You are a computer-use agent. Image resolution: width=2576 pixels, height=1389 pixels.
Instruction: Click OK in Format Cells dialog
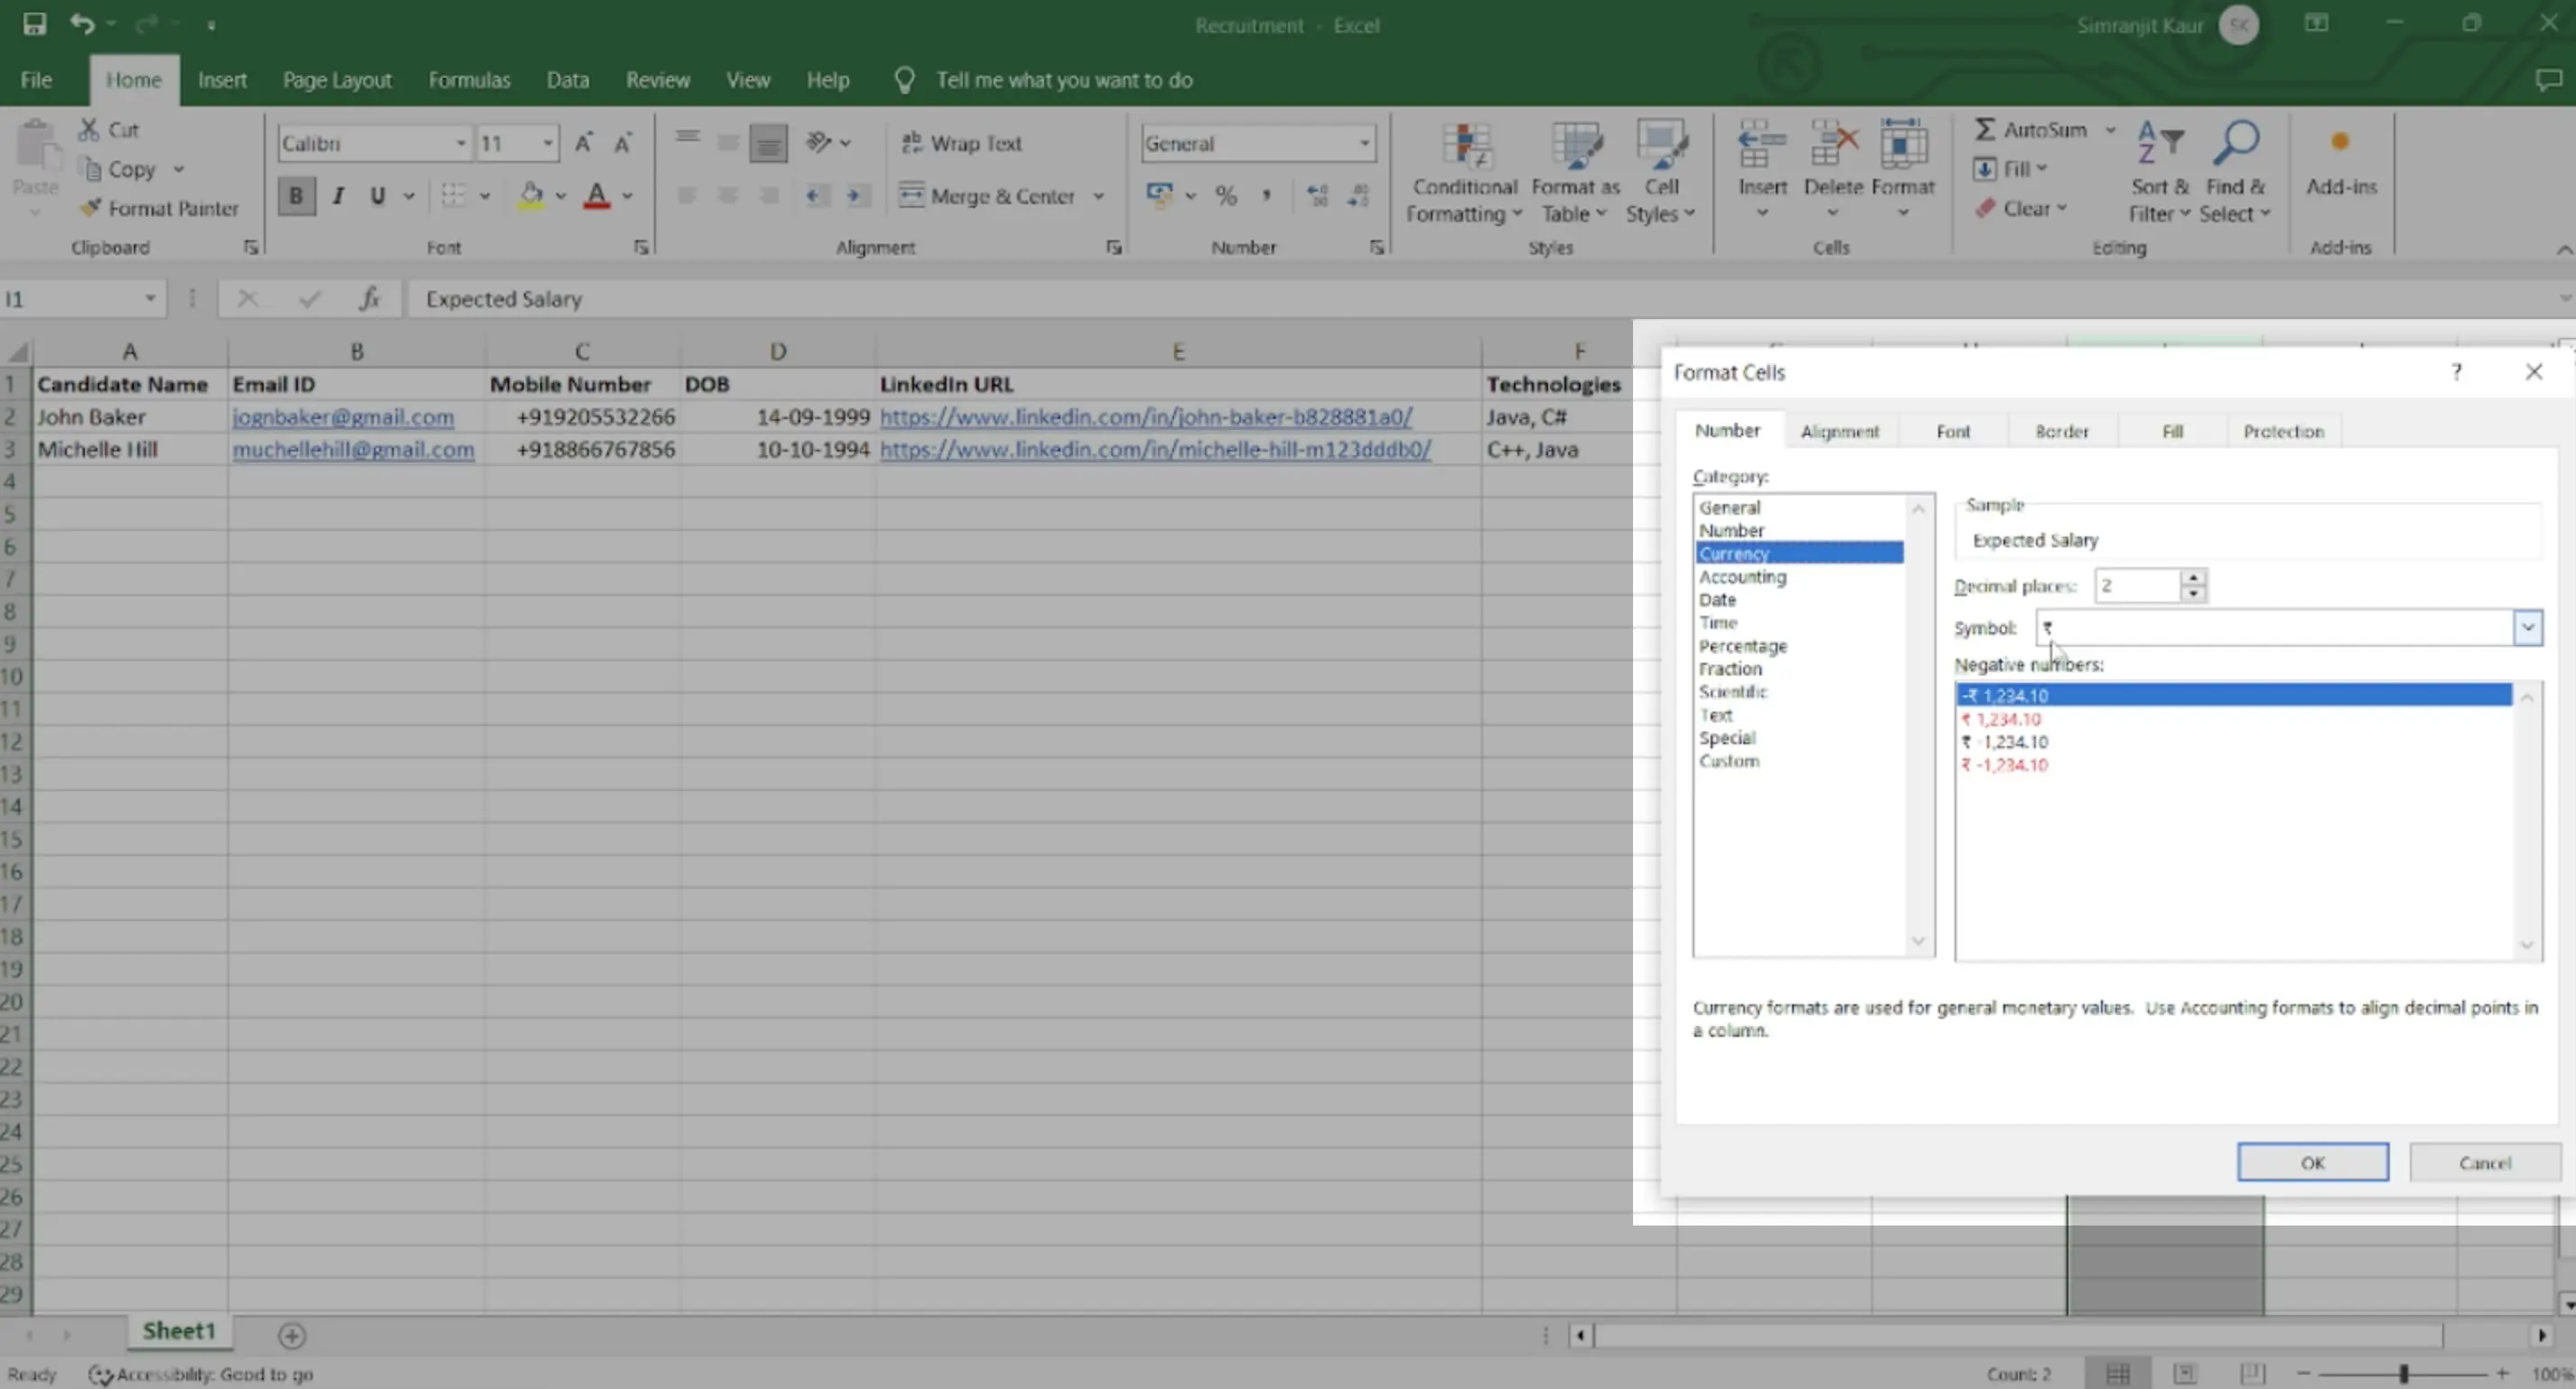2312,1162
